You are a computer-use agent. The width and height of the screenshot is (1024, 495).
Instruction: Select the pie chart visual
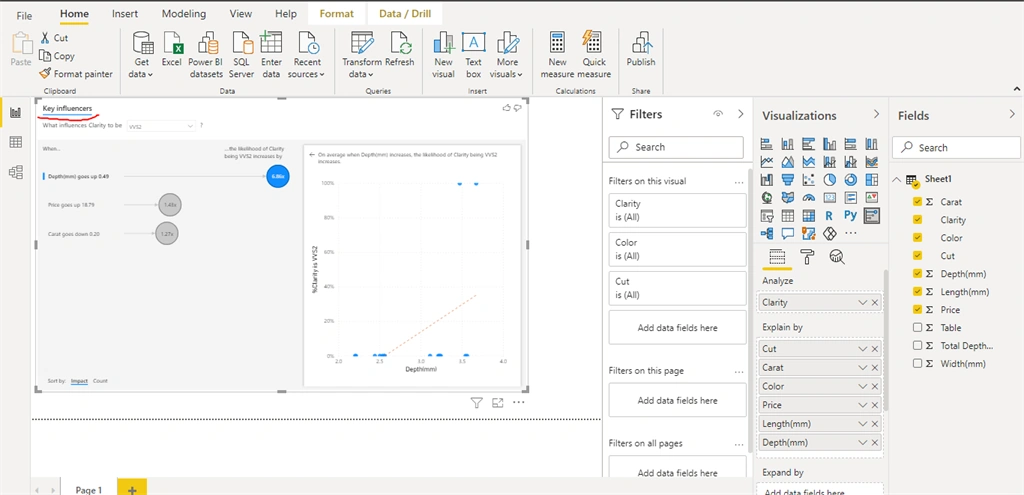coord(829,179)
